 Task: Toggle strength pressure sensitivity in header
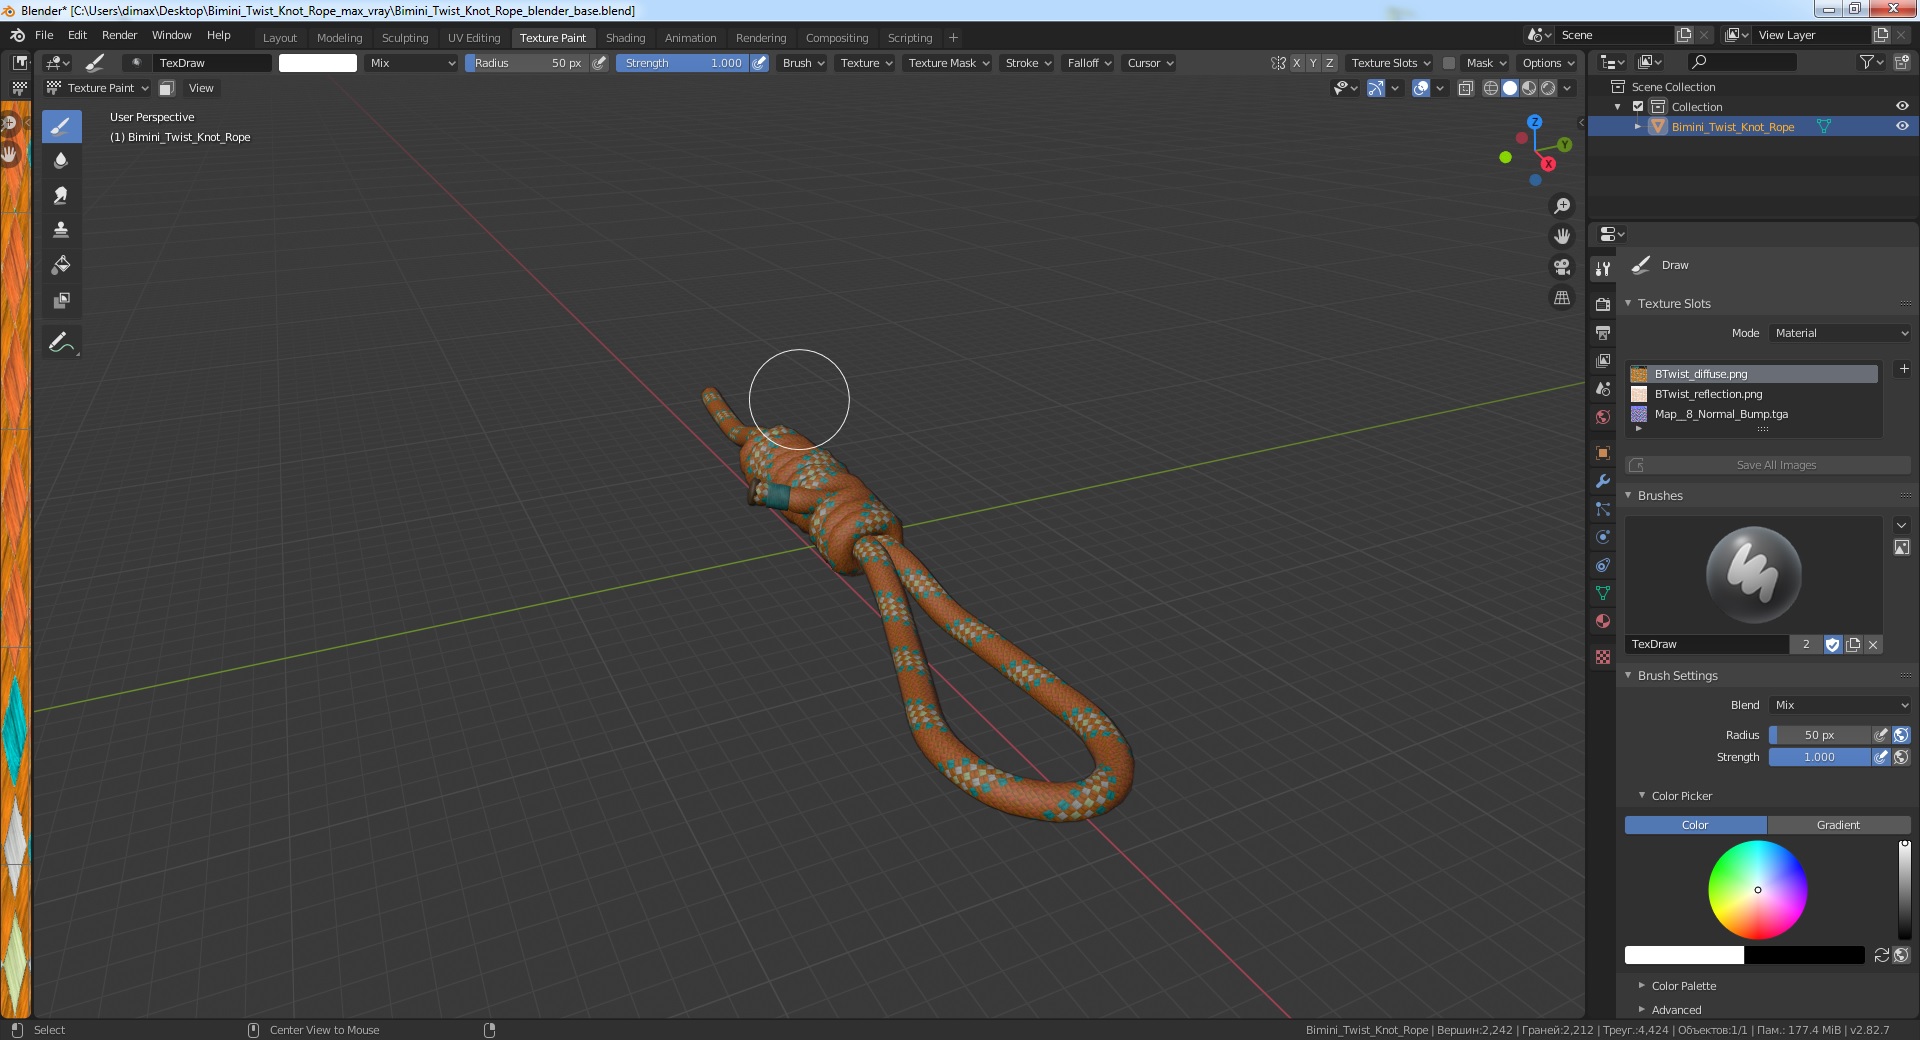(x=759, y=63)
